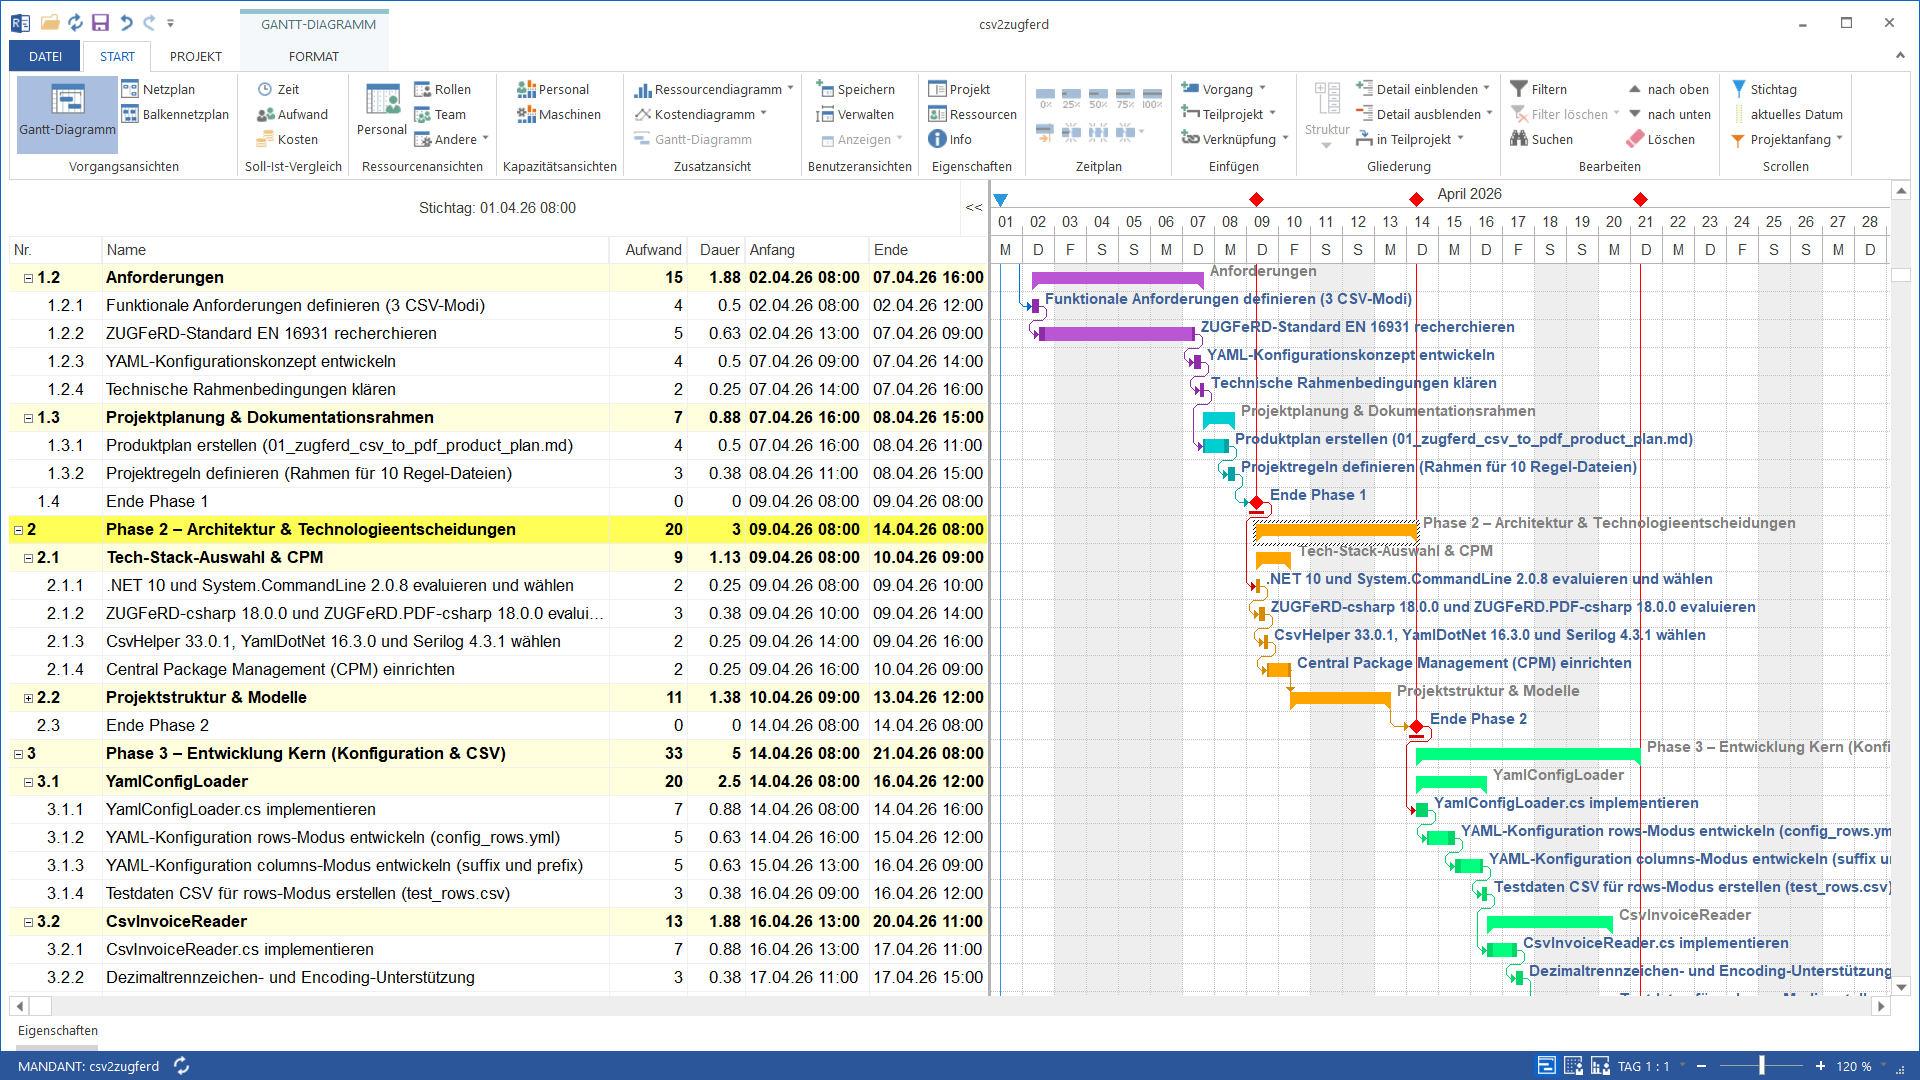Click the undo arrow in quick access

126,23
